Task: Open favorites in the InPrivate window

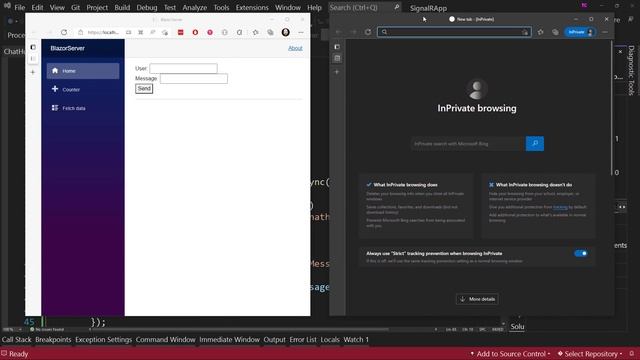Action: pyautogui.click(x=540, y=32)
